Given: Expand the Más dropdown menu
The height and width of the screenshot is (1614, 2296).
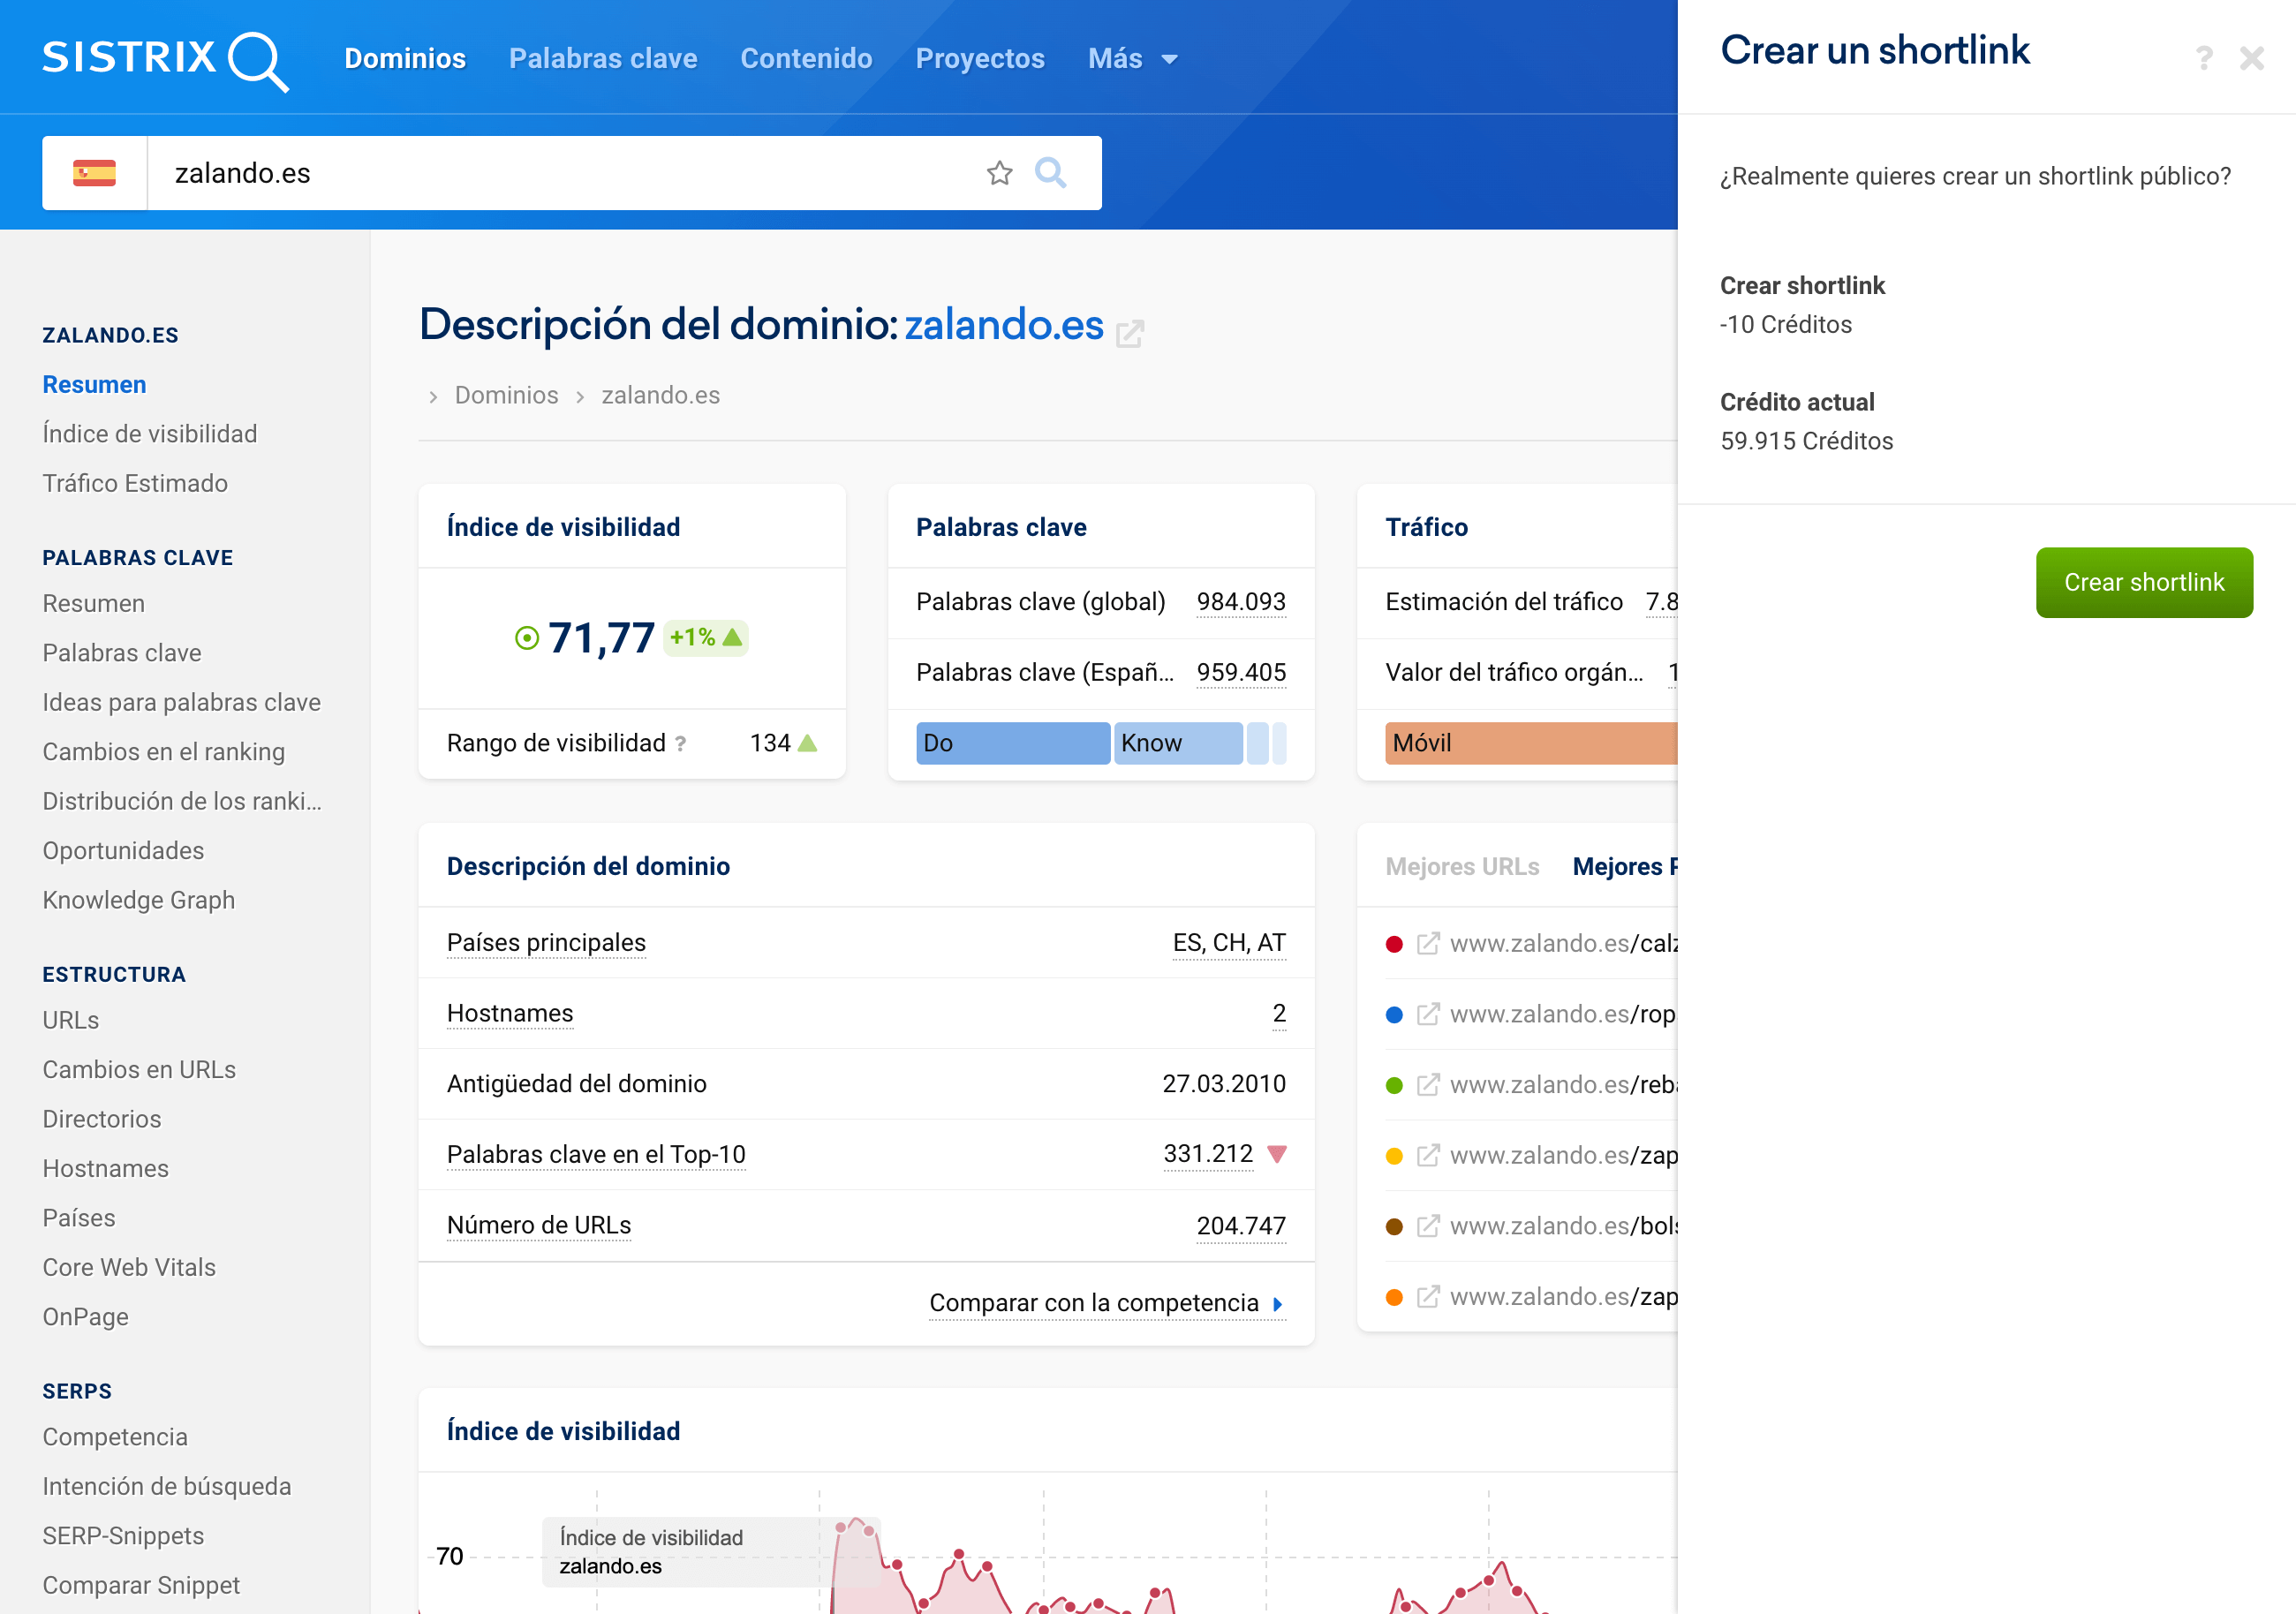Looking at the screenshot, I should [1132, 59].
